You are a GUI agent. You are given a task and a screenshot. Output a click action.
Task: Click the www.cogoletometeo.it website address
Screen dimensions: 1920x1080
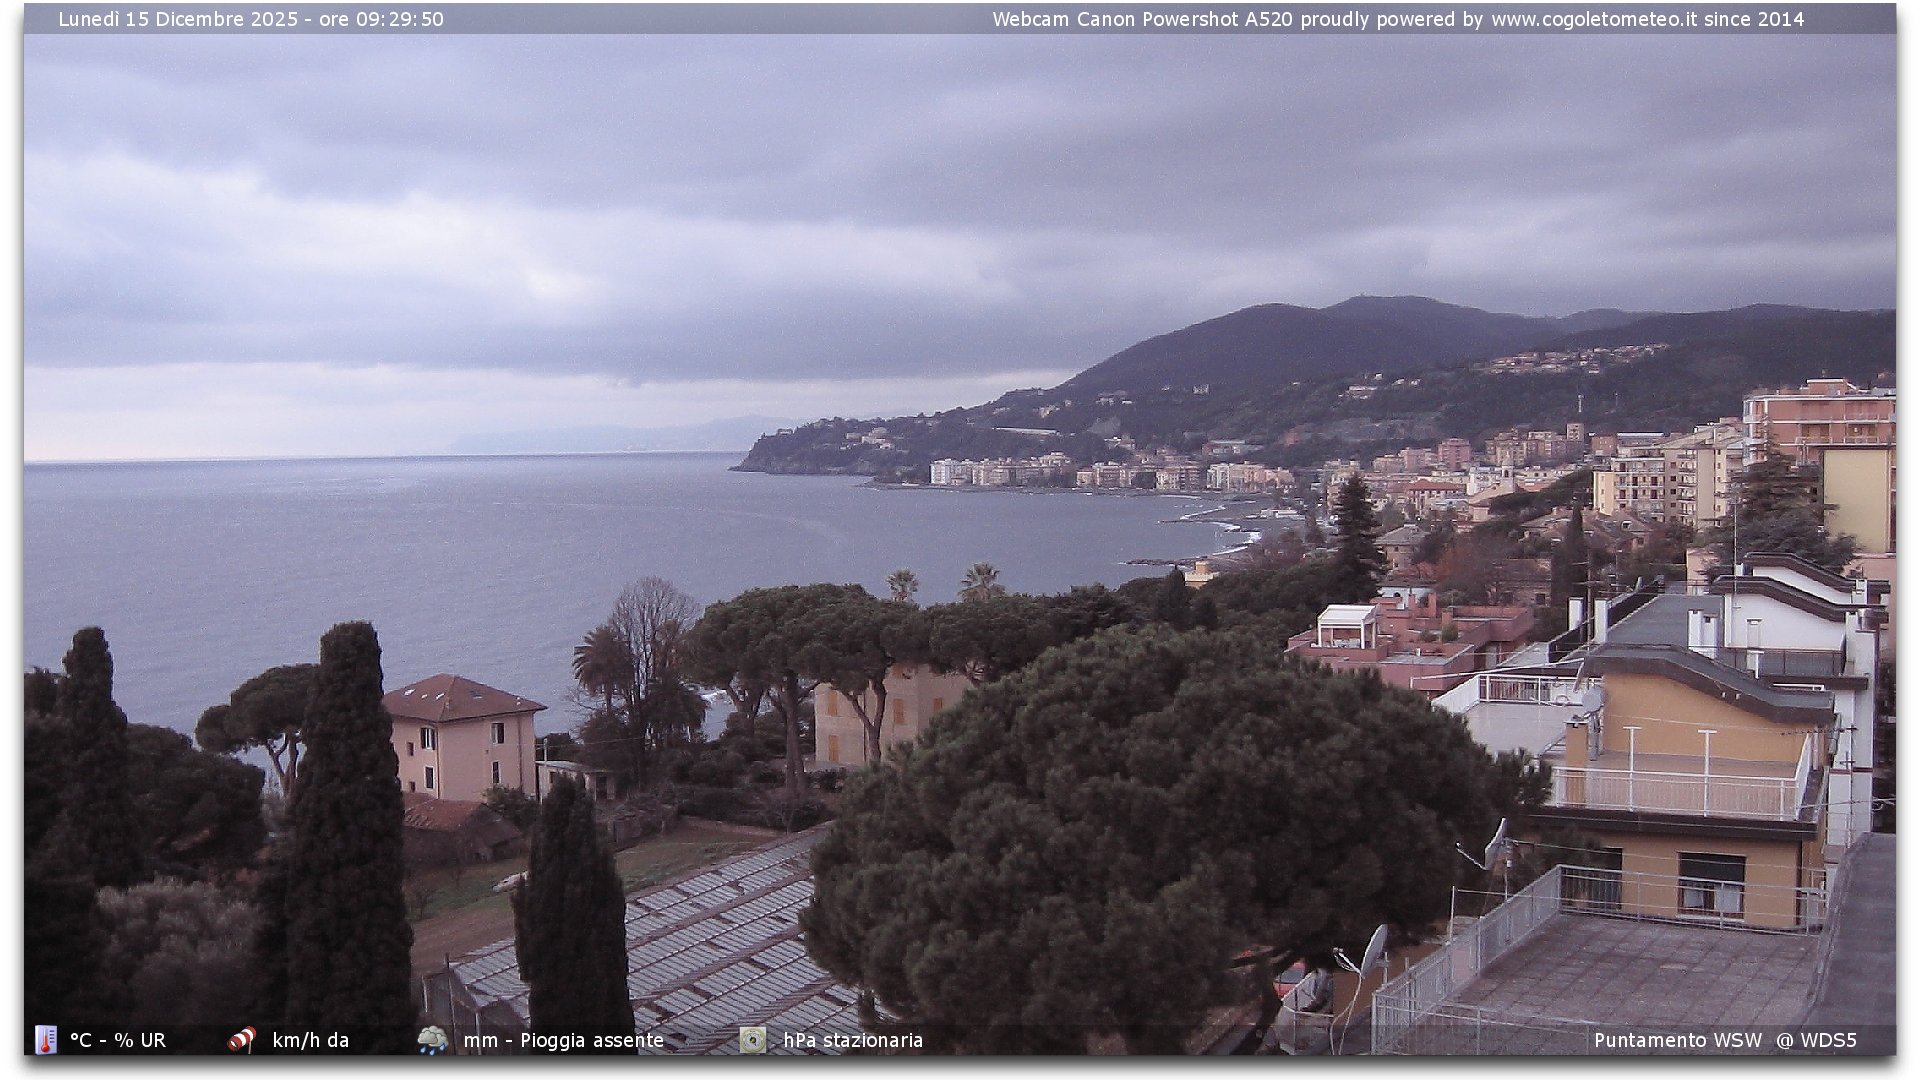(x=1594, y=19)
